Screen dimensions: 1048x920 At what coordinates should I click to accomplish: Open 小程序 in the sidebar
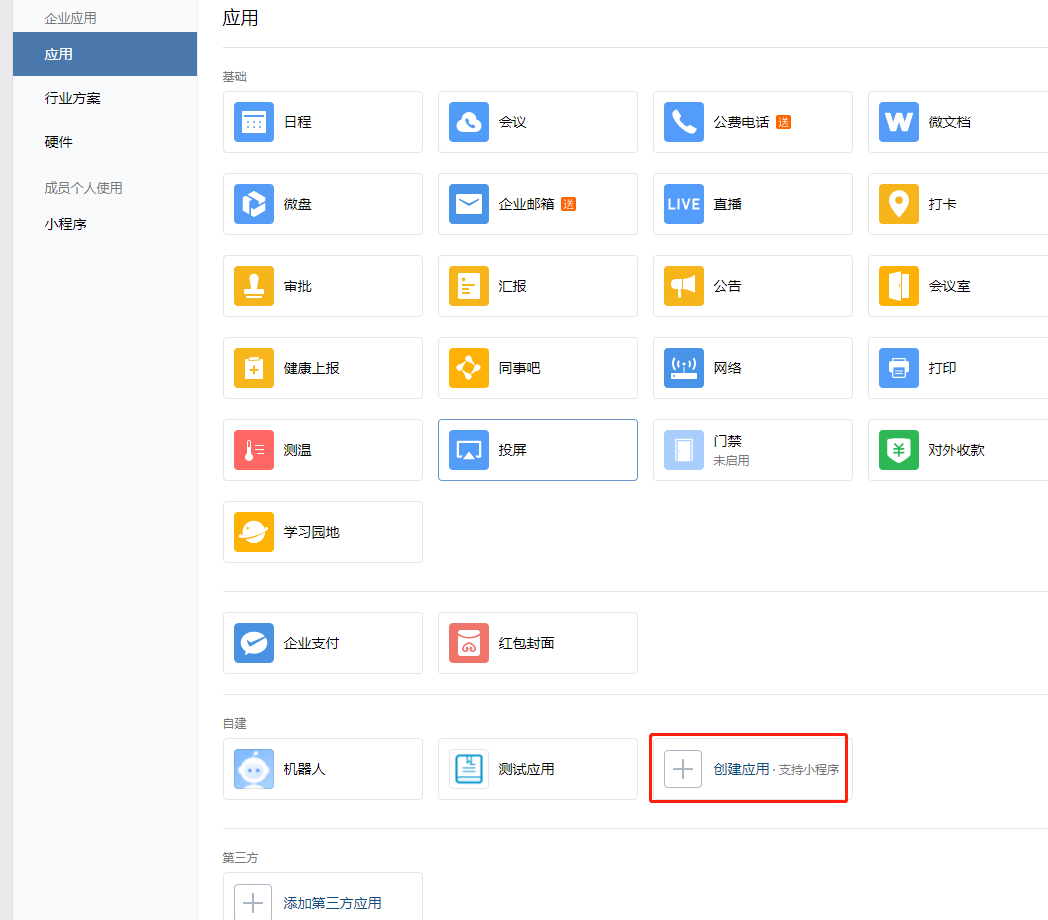pyautogui.click(x=66, y=224)
